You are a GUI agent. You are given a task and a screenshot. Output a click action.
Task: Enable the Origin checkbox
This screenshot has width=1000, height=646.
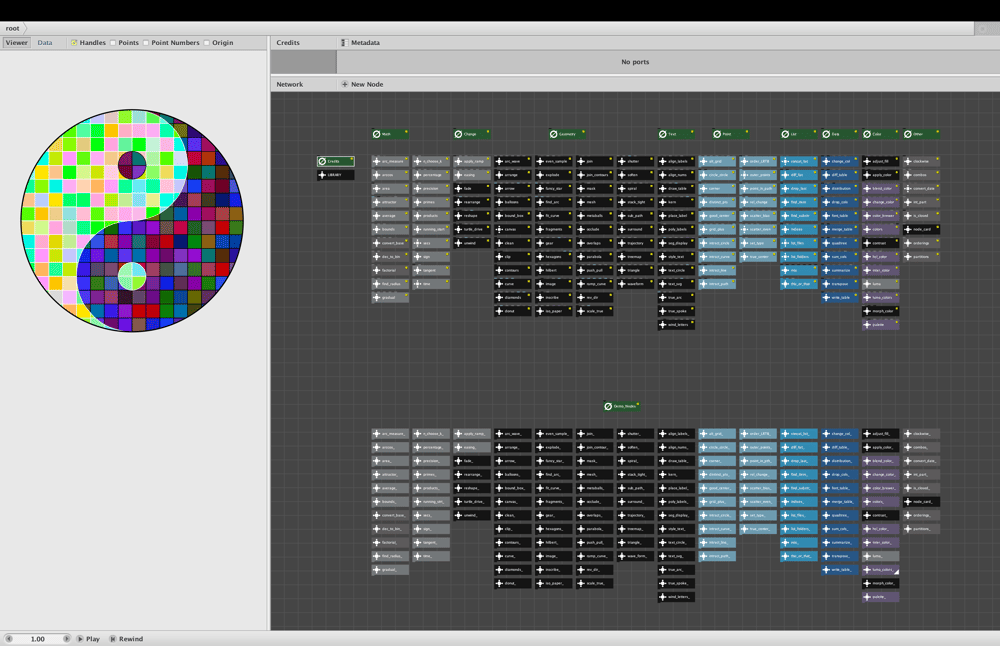pos(207,43)
